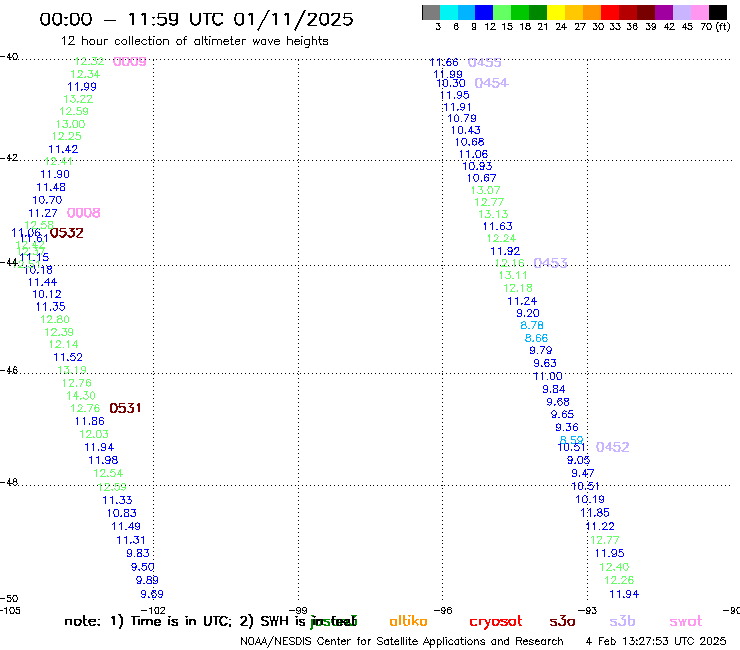Click the wave height value '12.40'
The width and height of the screenshot is (740, 650).
click(x=614, y=567)
